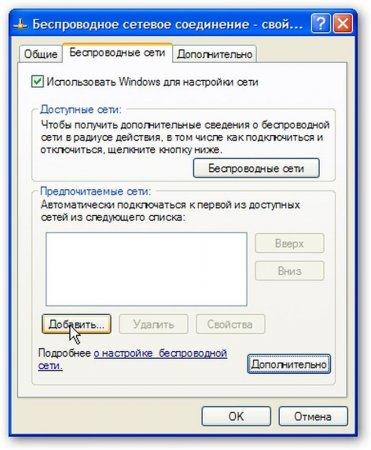Click the Дополнительно button near the link
Image resolution: width=371 pixels, height=450 pixels.
pyautogui.click(x=289, y=364)
